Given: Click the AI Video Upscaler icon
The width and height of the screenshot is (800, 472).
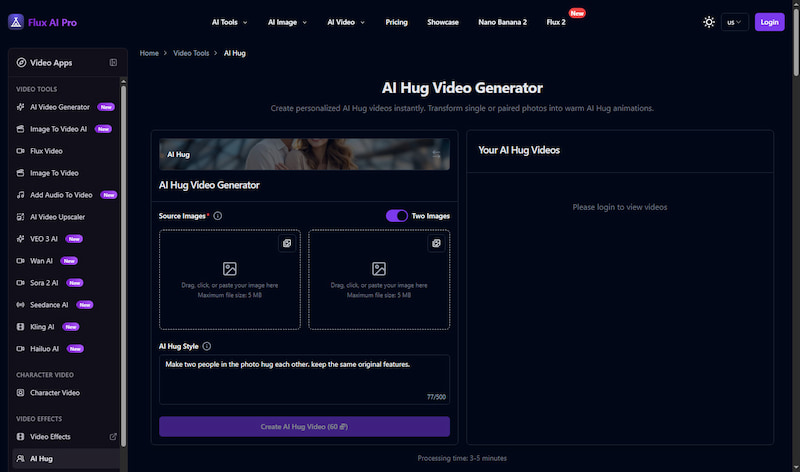Looking at the screenshot, I should 20,217.
